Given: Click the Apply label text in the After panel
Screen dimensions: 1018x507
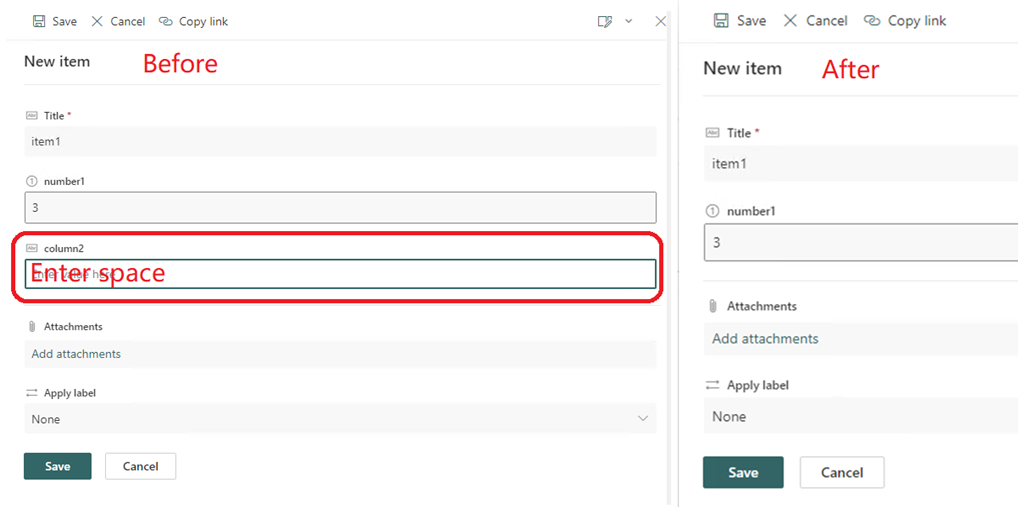Looking at the screenshot, I should [x=758, y=385].
